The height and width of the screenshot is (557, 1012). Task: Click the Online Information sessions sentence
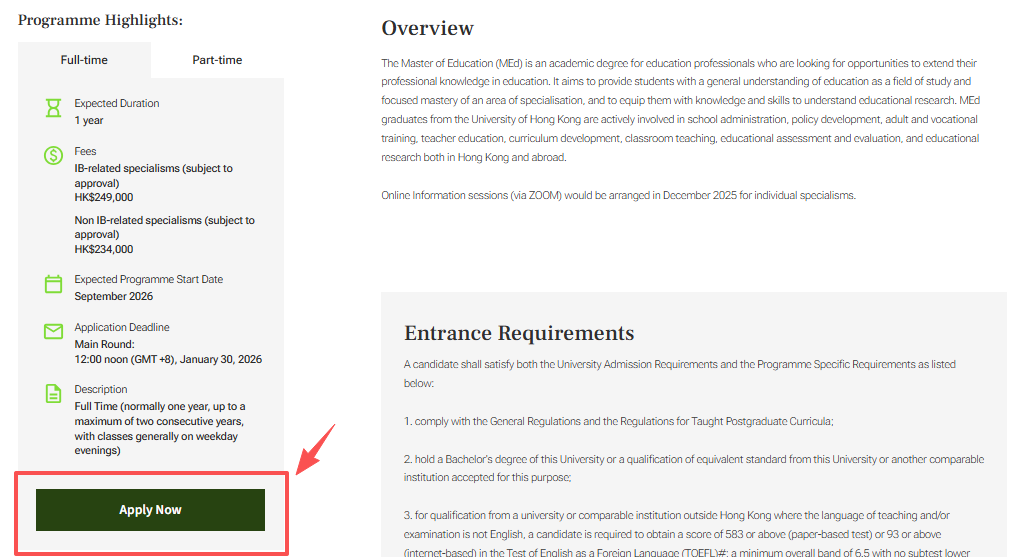tap(618, 195)
